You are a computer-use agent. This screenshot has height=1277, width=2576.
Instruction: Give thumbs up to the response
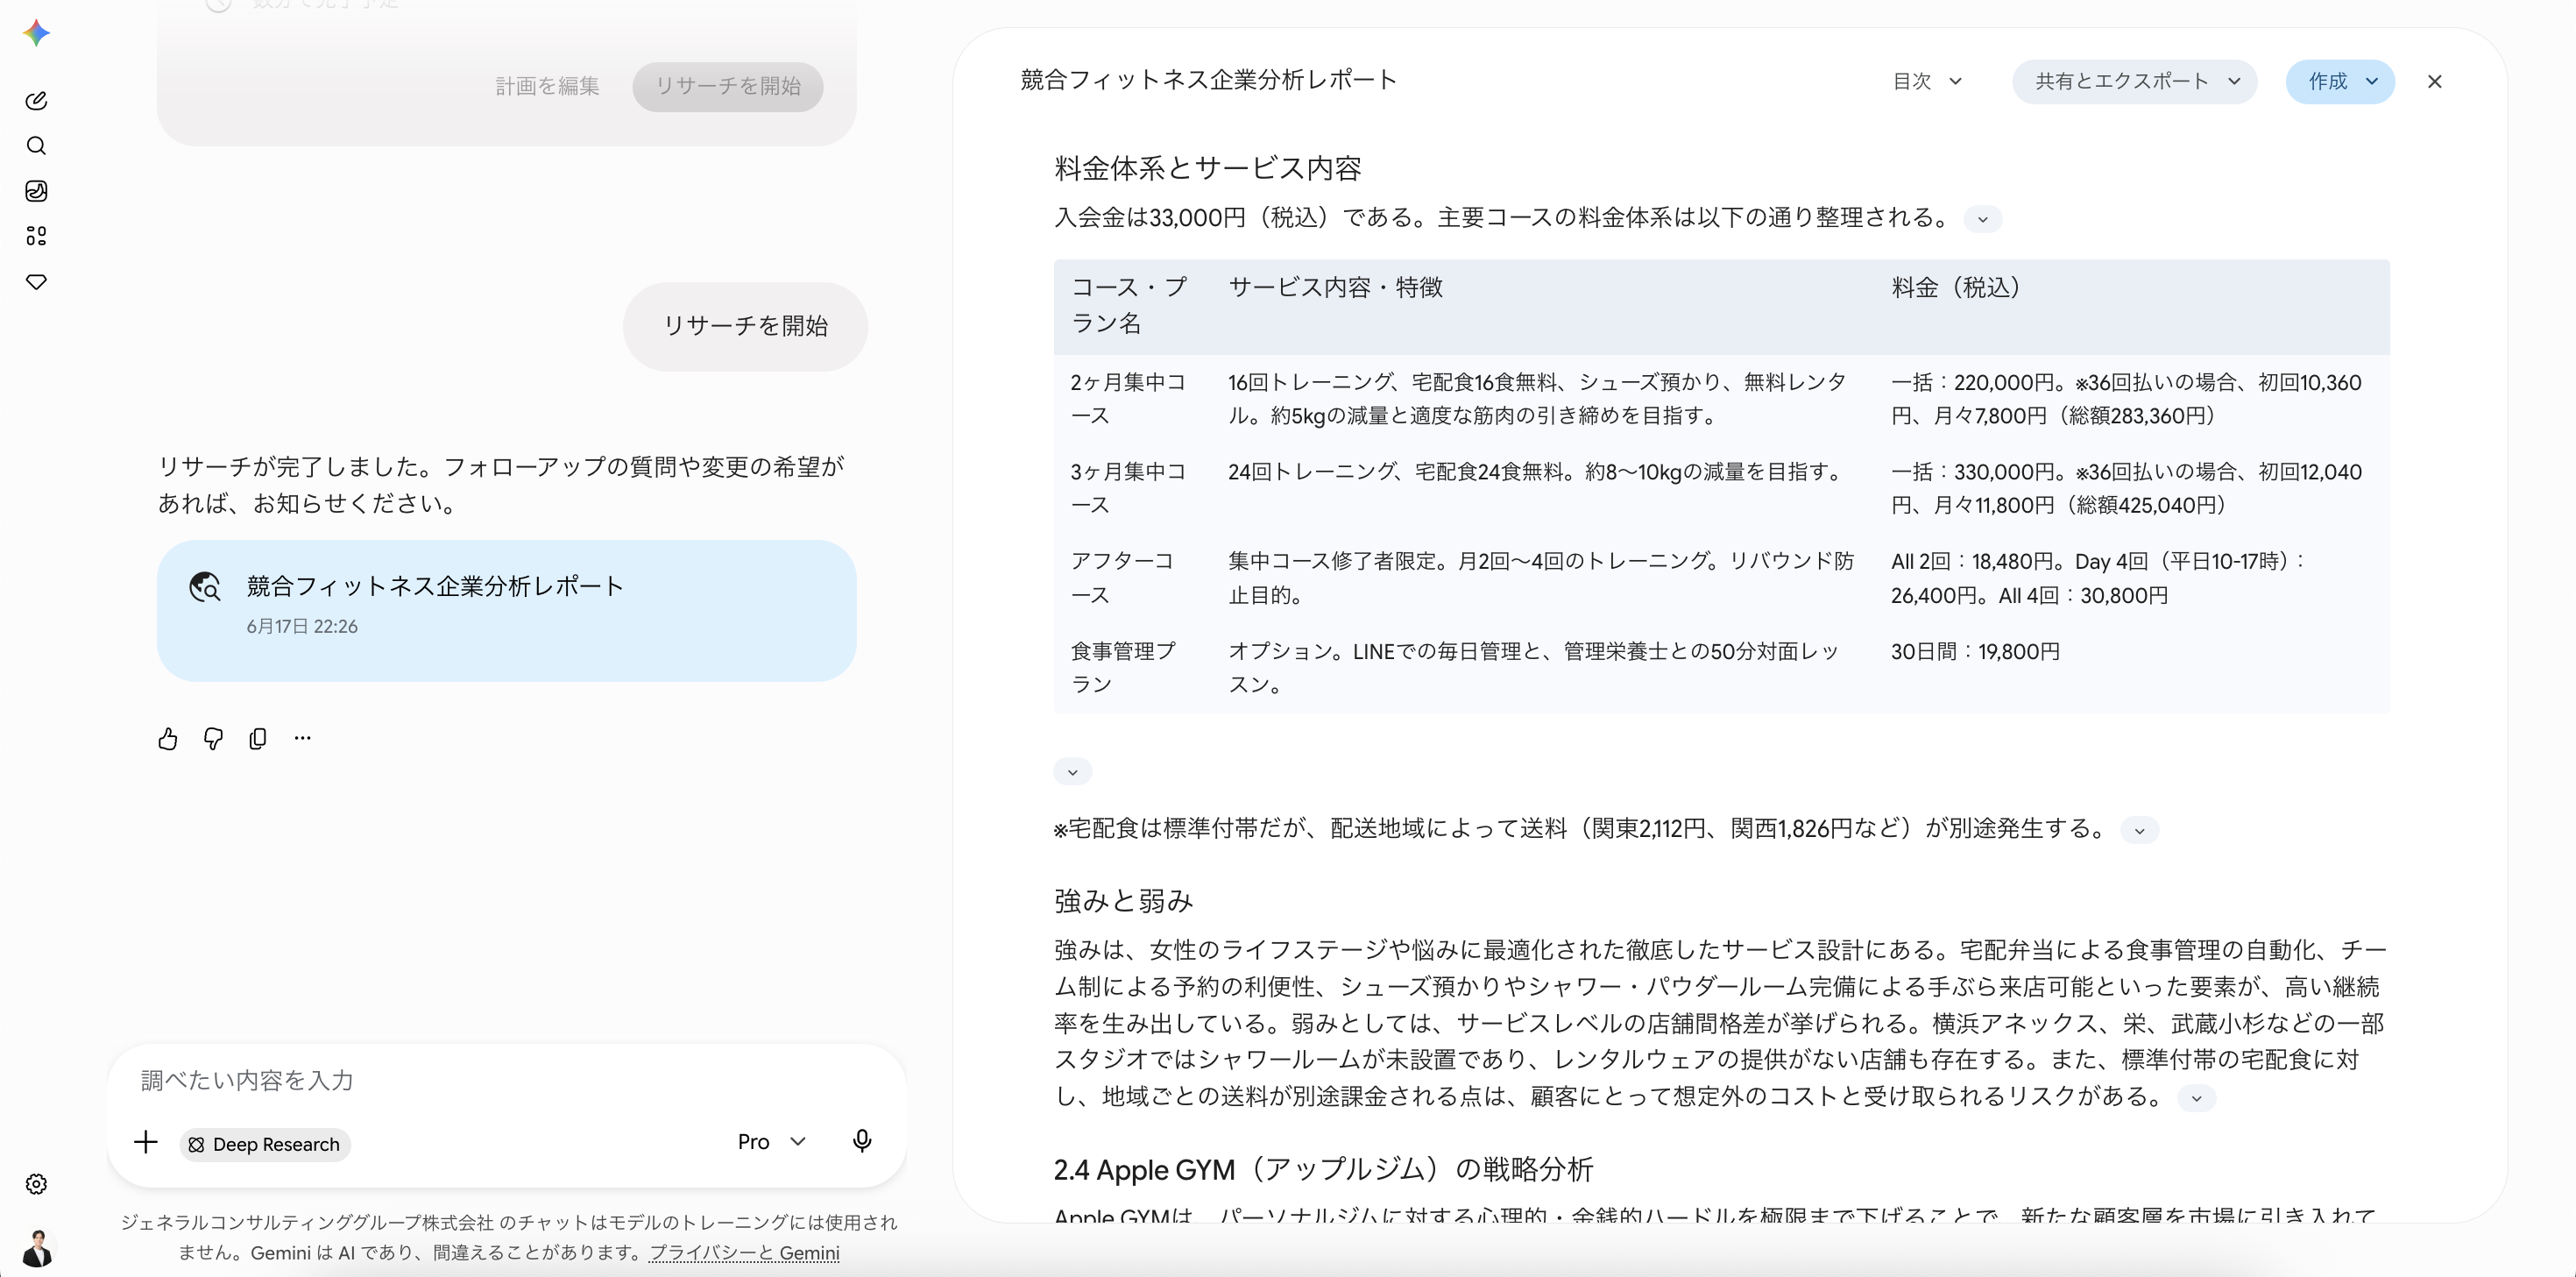coord(168,739)
